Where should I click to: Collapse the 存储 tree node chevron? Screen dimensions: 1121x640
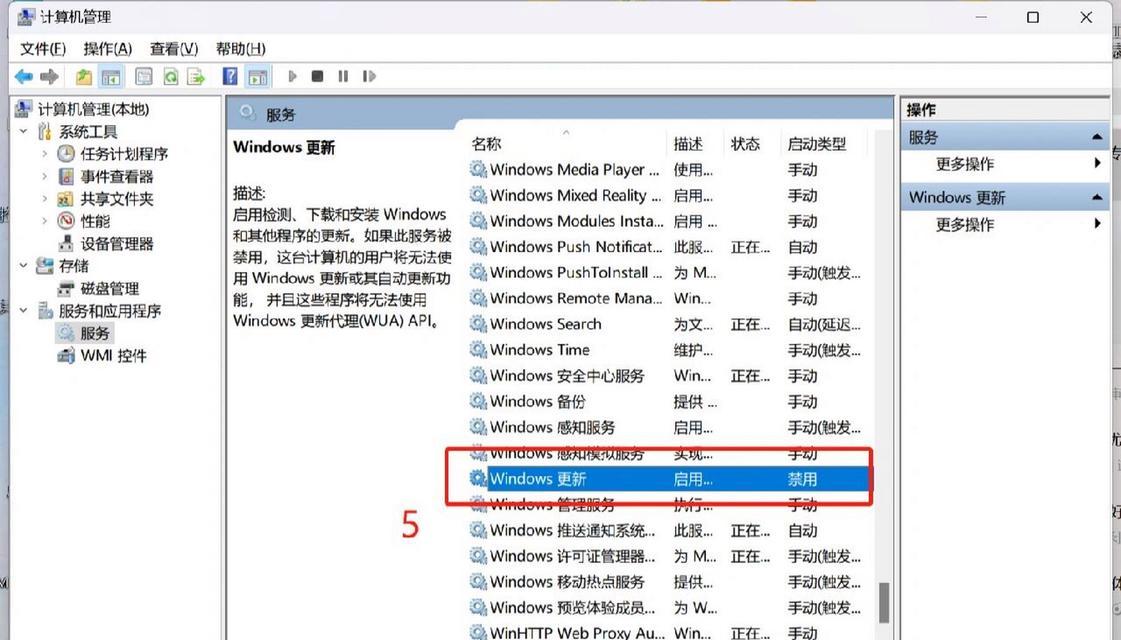24,265
